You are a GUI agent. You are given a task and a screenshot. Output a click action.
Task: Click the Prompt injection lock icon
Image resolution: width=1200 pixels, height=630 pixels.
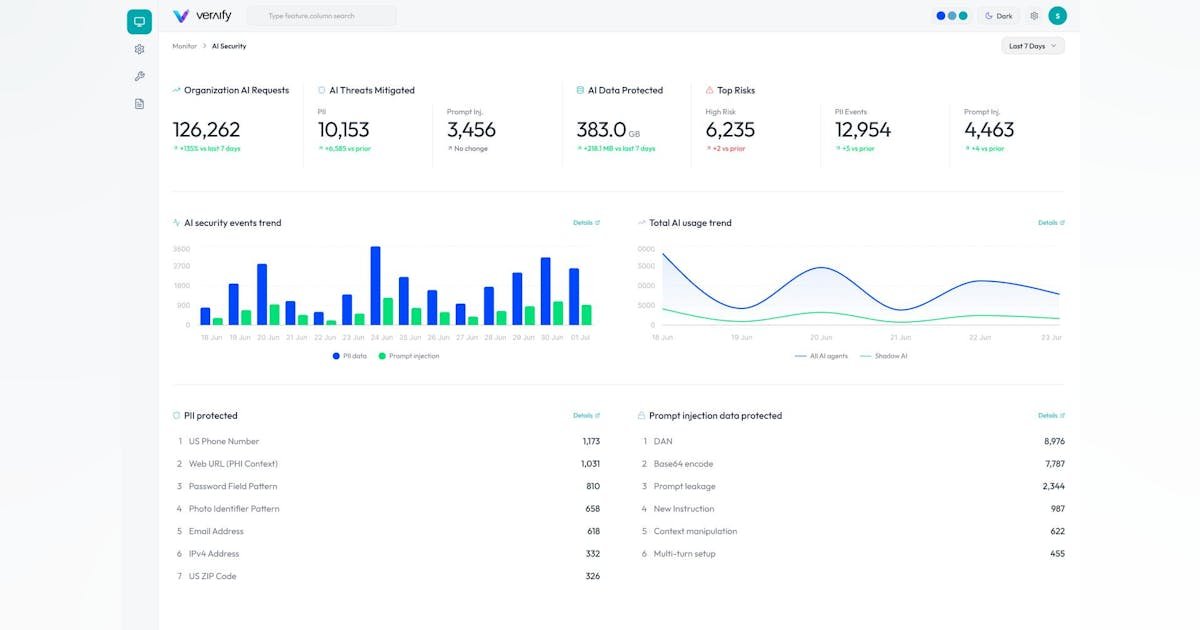(641, 415)
